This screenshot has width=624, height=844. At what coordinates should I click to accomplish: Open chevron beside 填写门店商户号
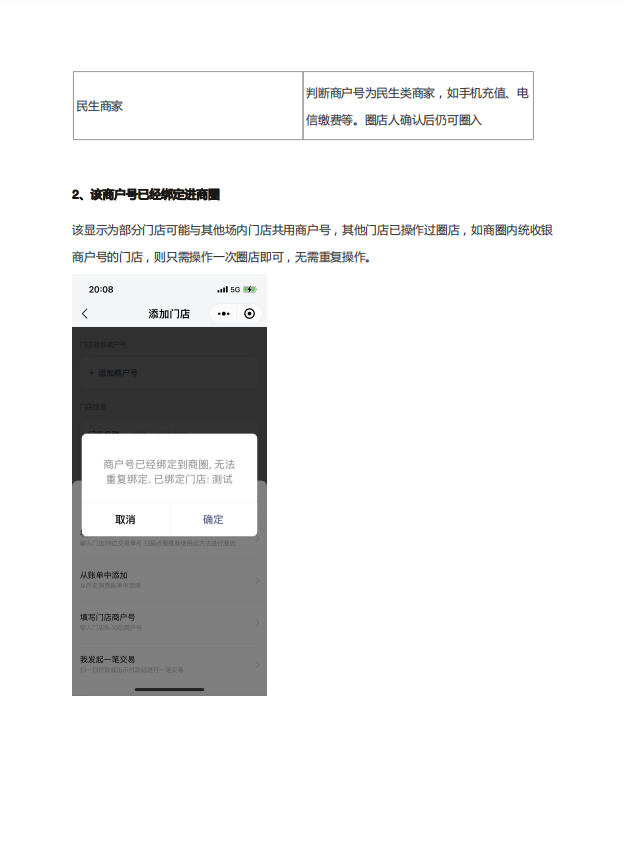(257, 622)
